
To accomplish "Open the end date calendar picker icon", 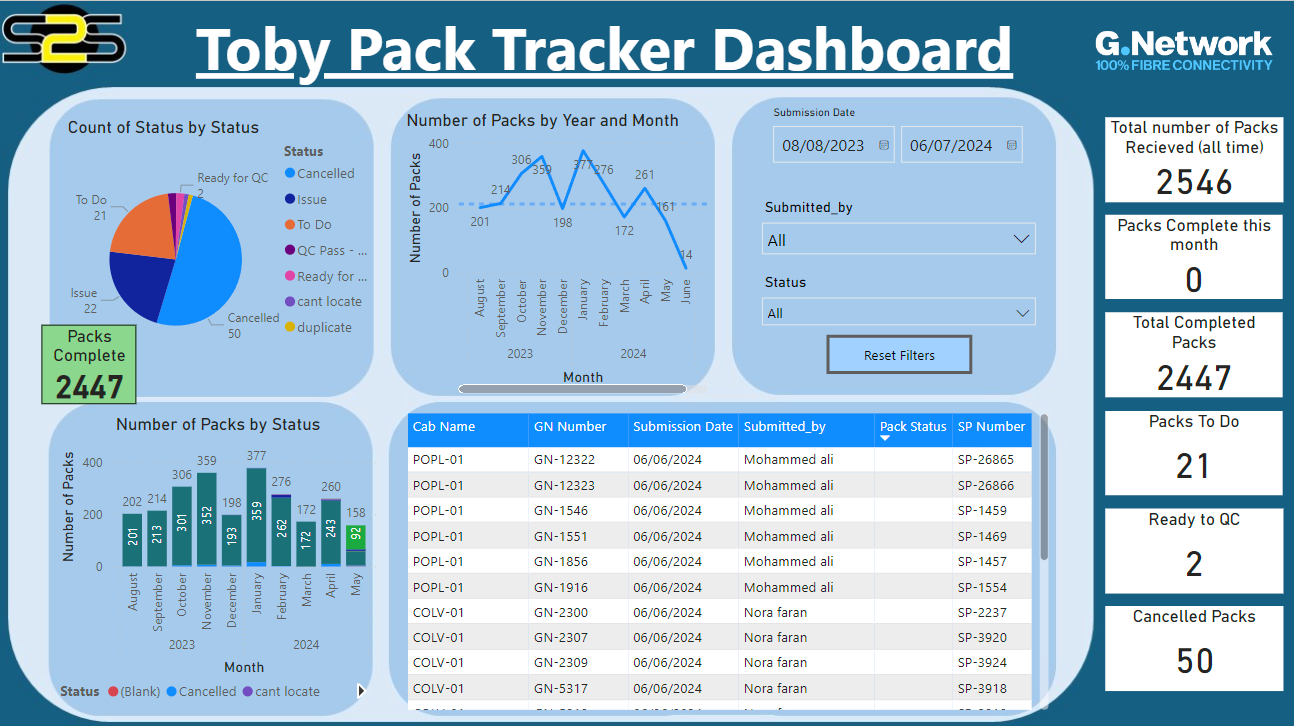I will 1011,146.
